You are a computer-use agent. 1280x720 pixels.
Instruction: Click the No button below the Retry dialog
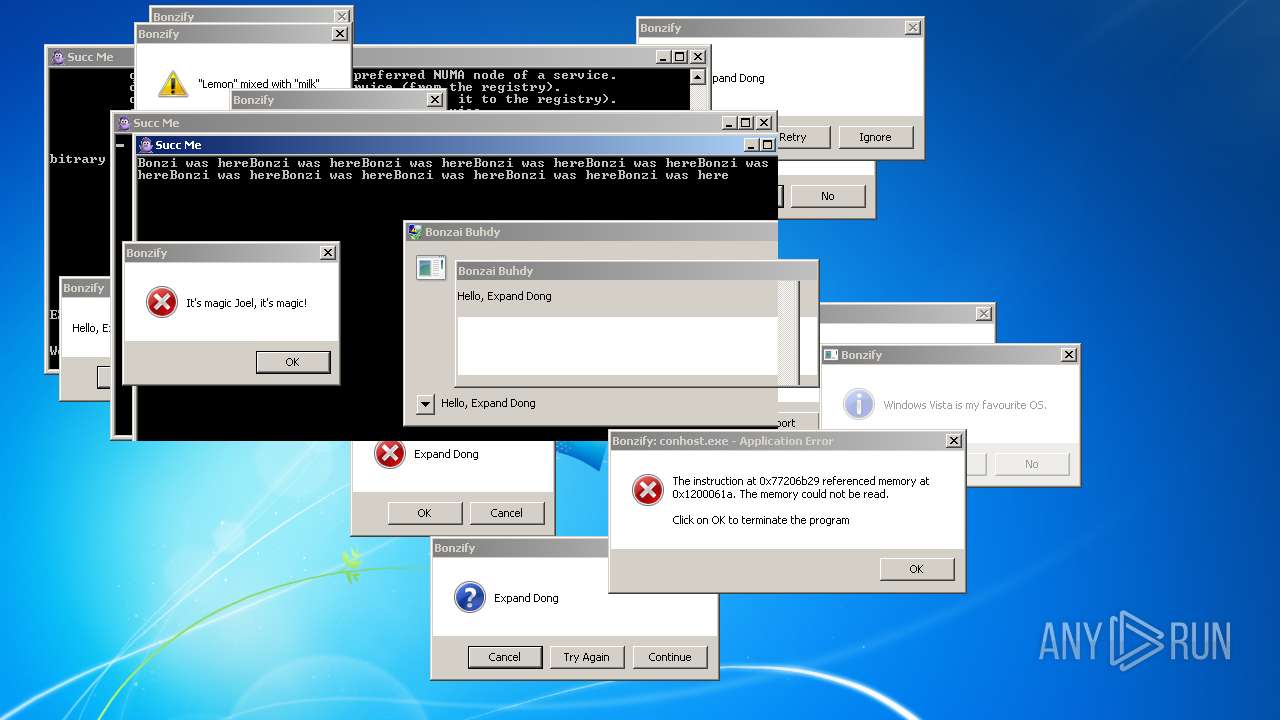point(827,196)
